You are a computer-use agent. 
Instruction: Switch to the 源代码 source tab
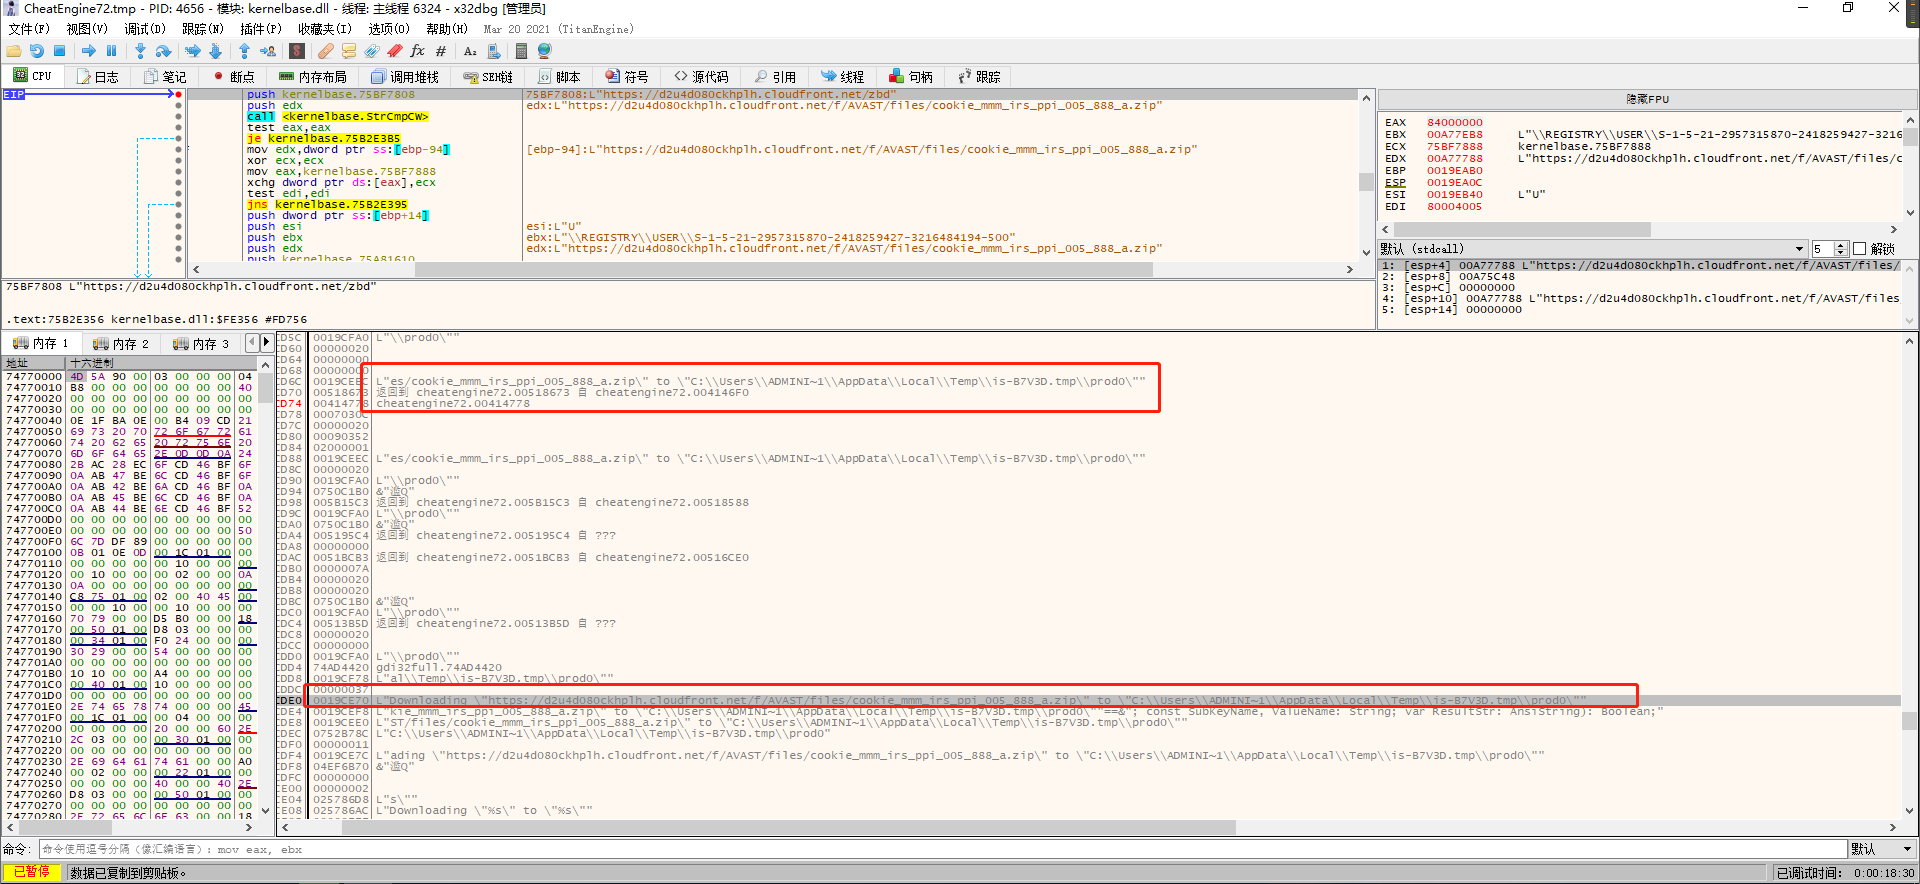coord(702,76)
